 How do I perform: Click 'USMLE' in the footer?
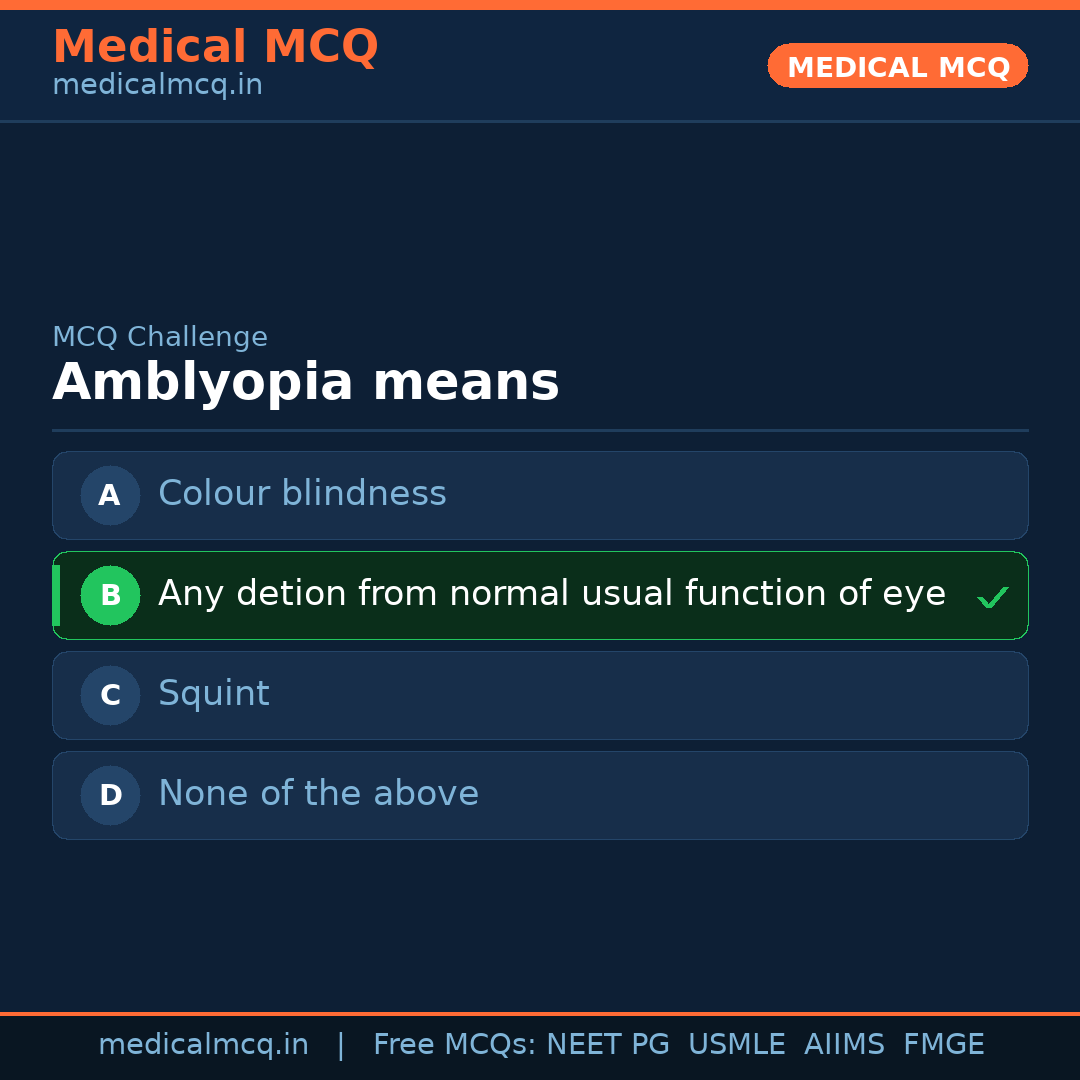pos(736,1045)
